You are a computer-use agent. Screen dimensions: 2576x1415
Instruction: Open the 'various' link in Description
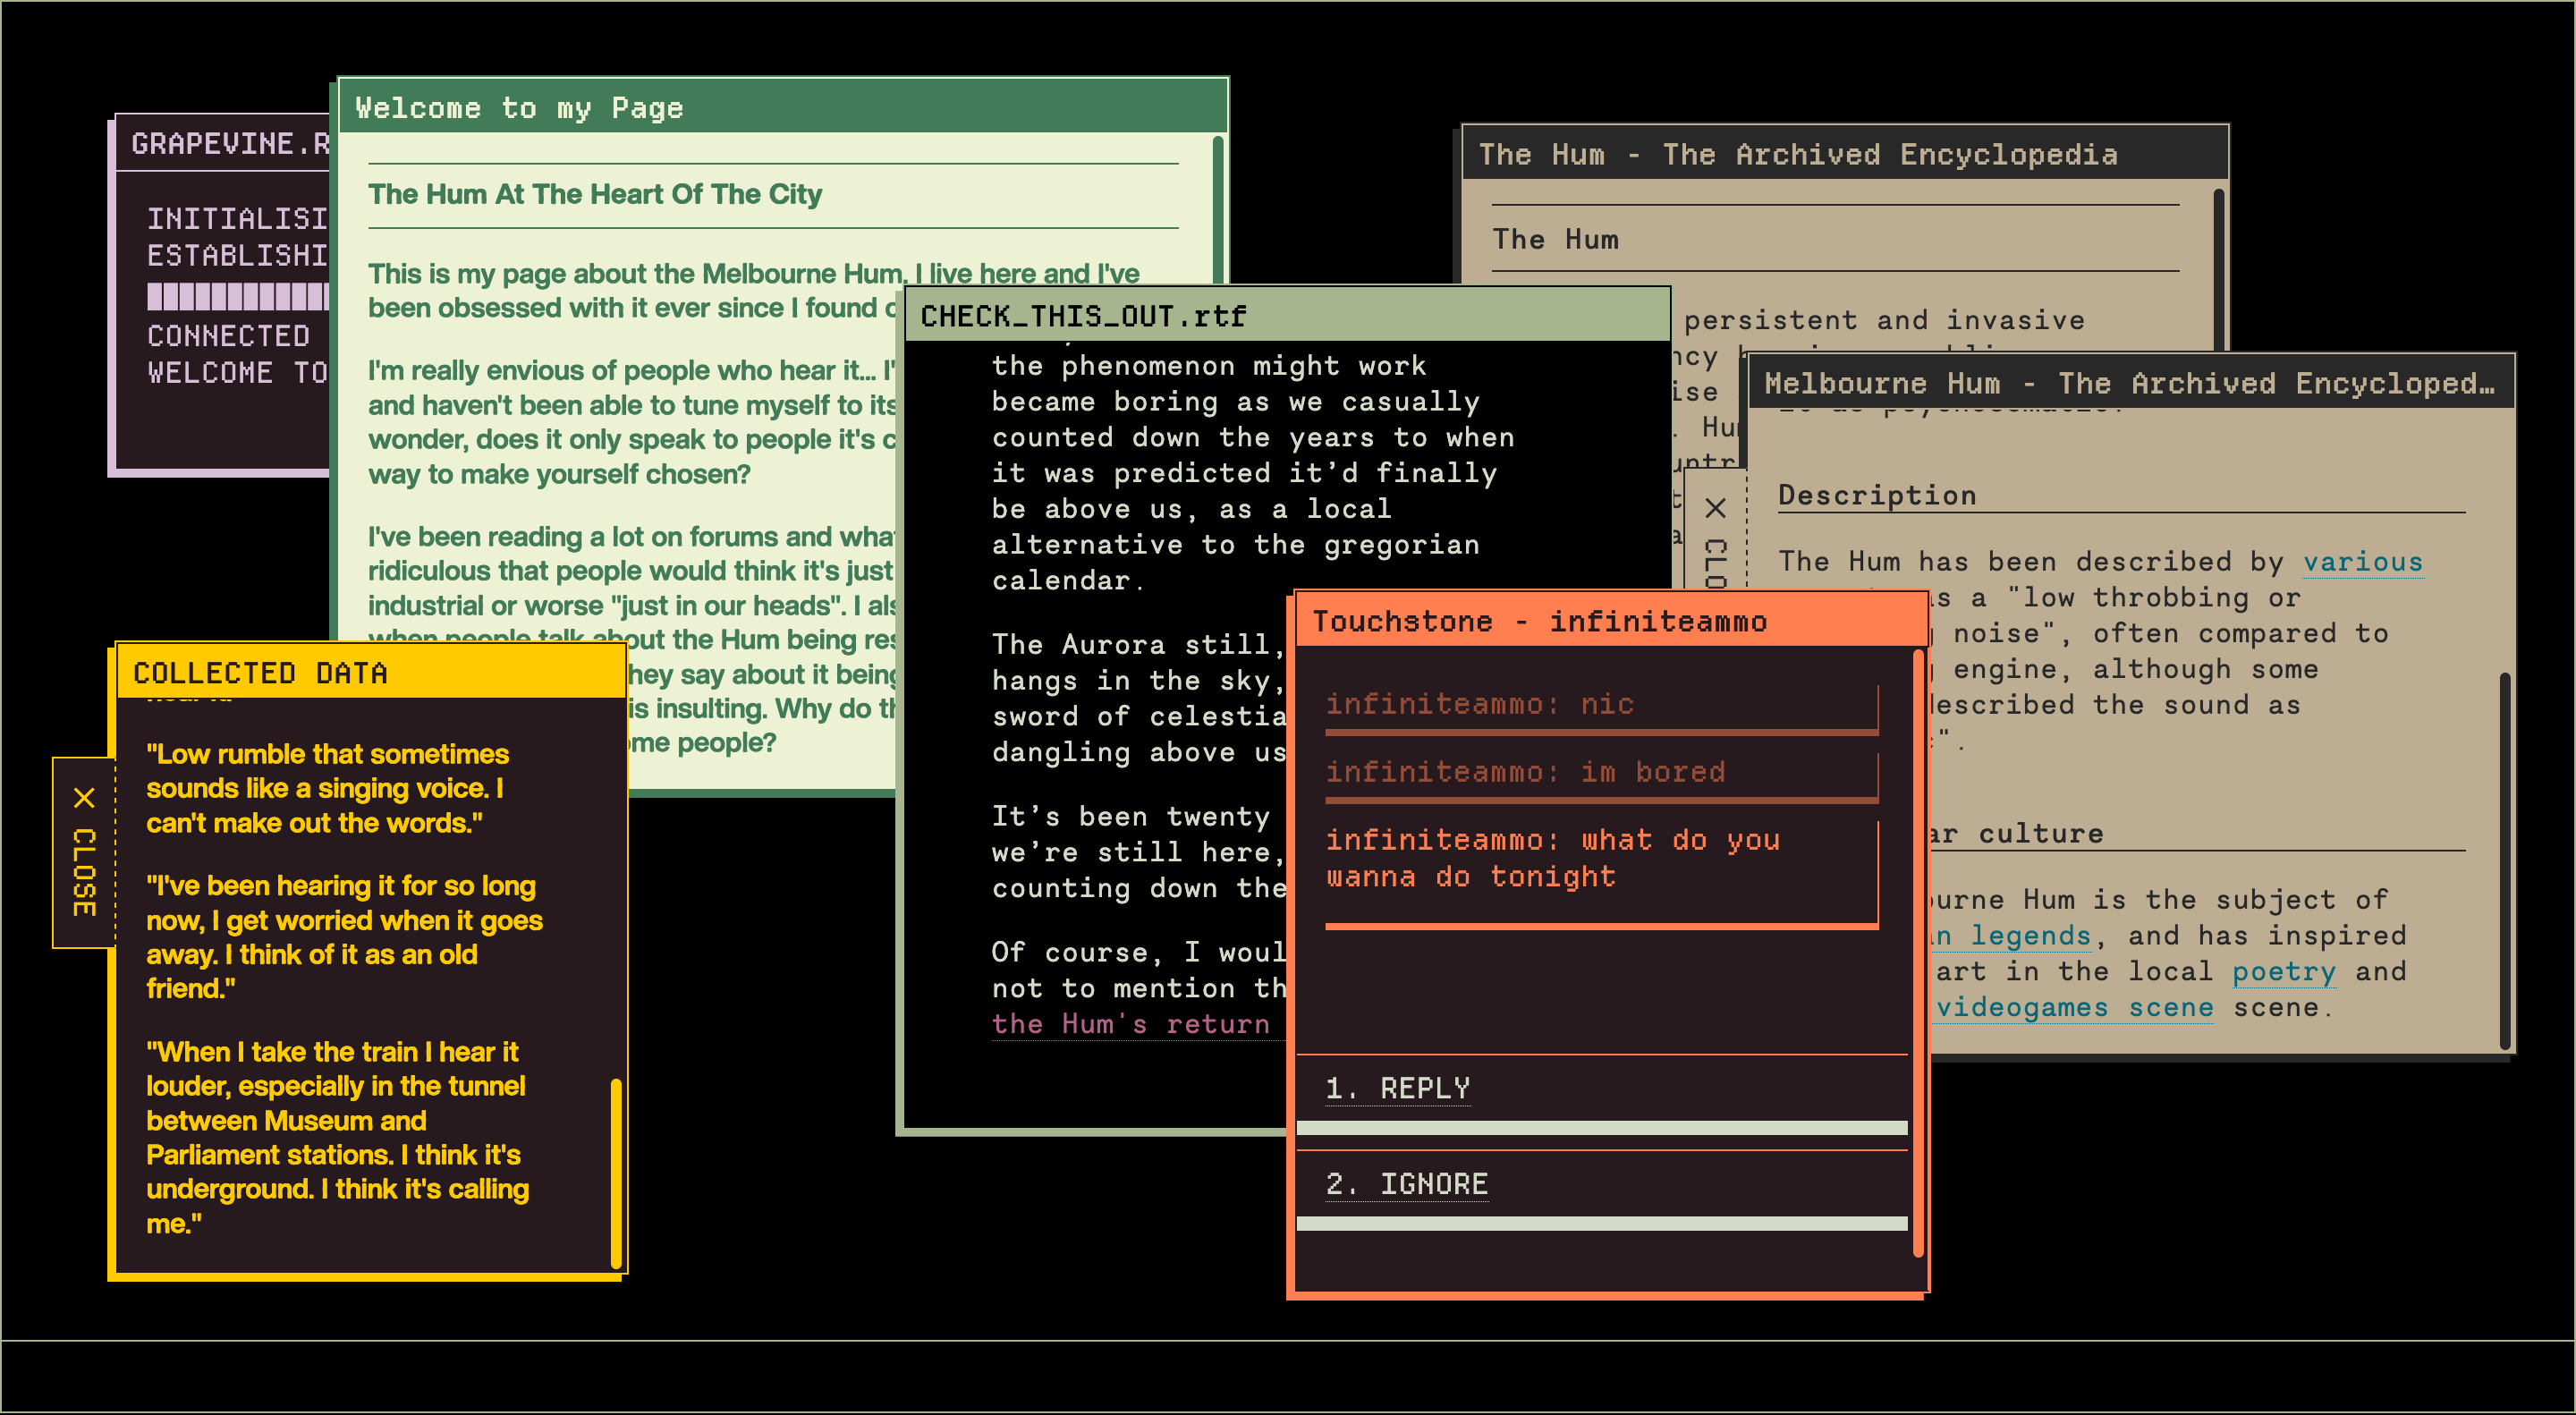point(2362,562)
